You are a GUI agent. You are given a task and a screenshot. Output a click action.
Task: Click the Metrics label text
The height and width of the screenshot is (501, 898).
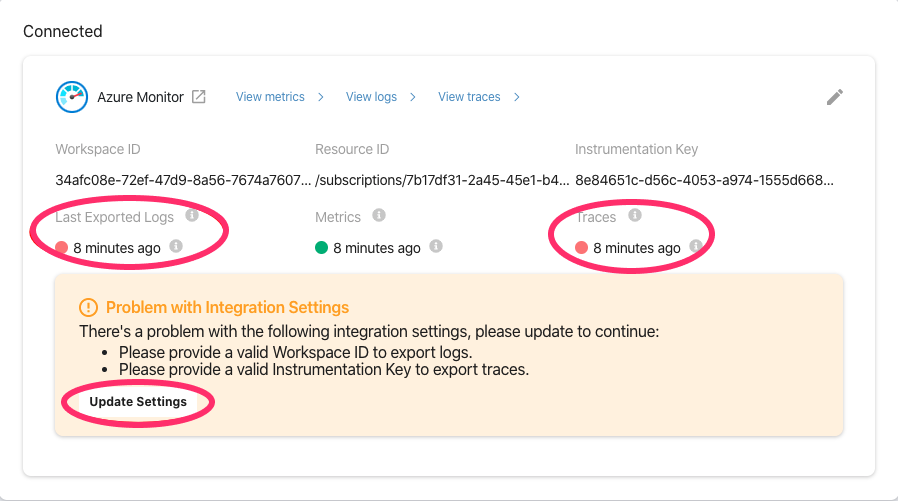(338, 217)
